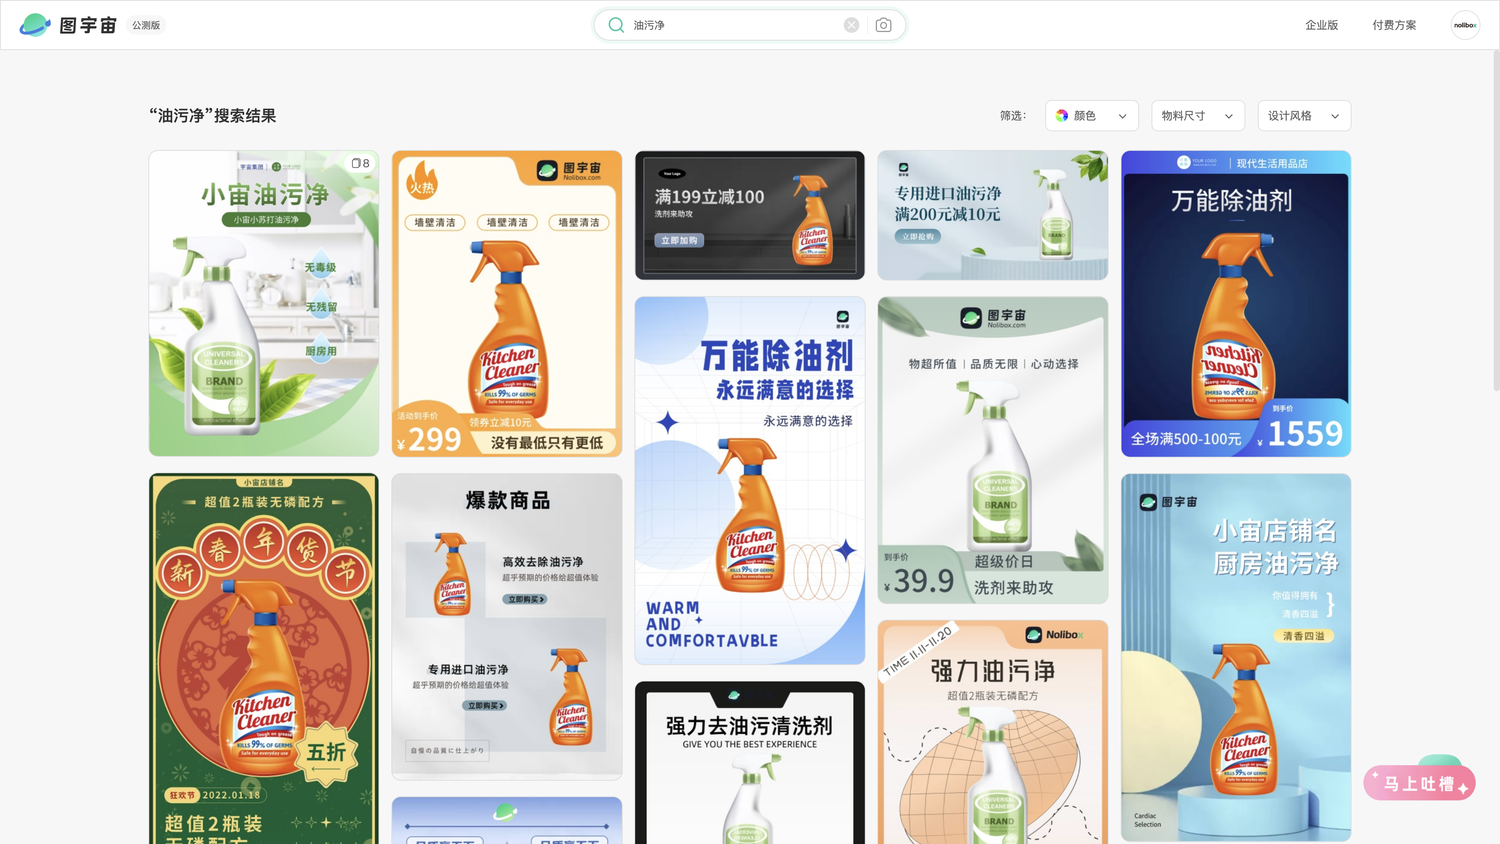
Task: Open the 万能除油剂 永远满意的选择 template
Action: (750, 481)
